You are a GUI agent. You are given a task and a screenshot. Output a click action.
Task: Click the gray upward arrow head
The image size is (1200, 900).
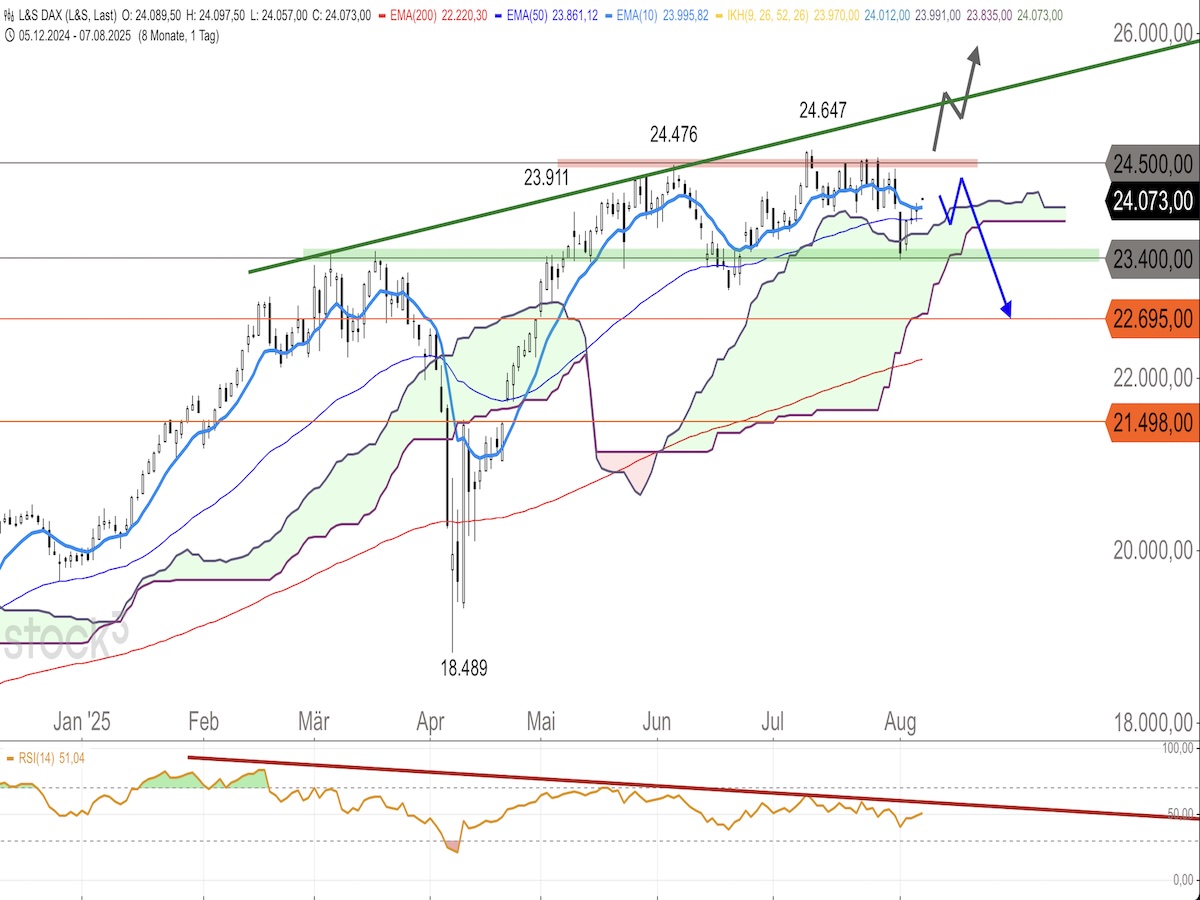pos(970,48)
